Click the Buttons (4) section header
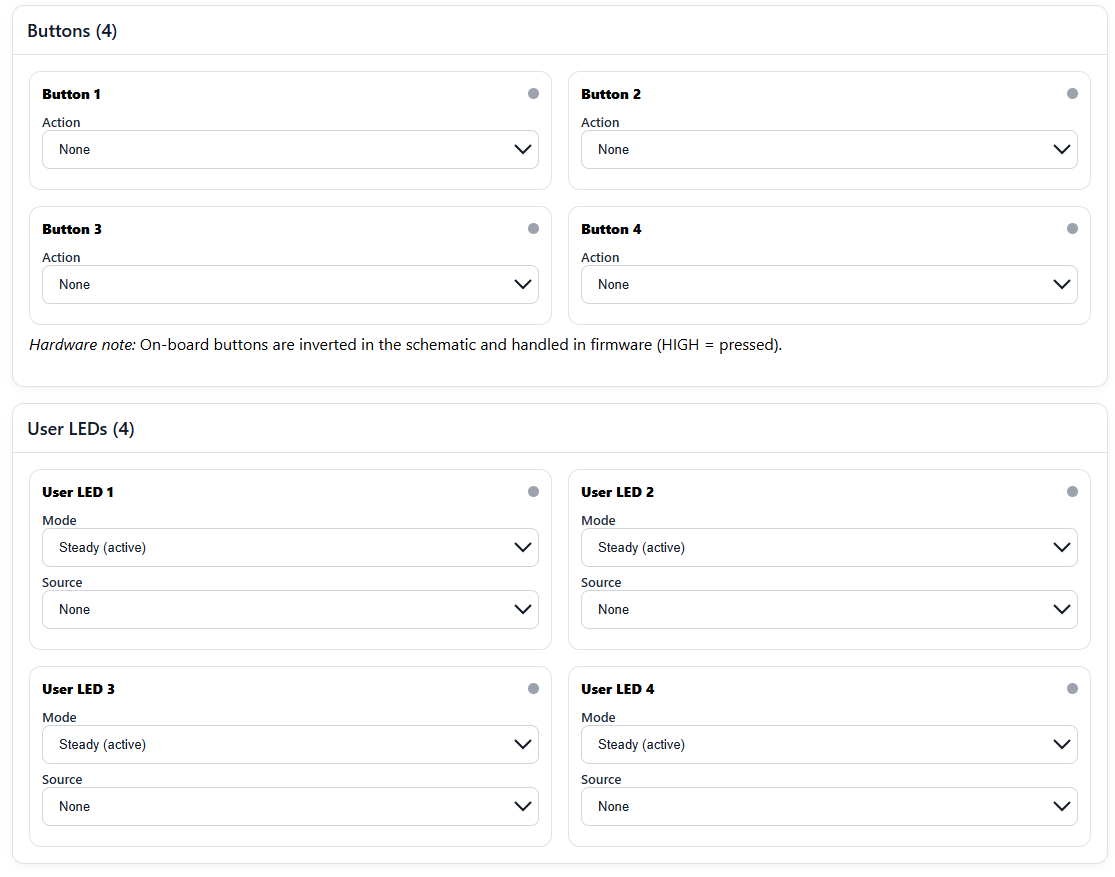The image size is (1115, 877). click(x=73, y=31)
